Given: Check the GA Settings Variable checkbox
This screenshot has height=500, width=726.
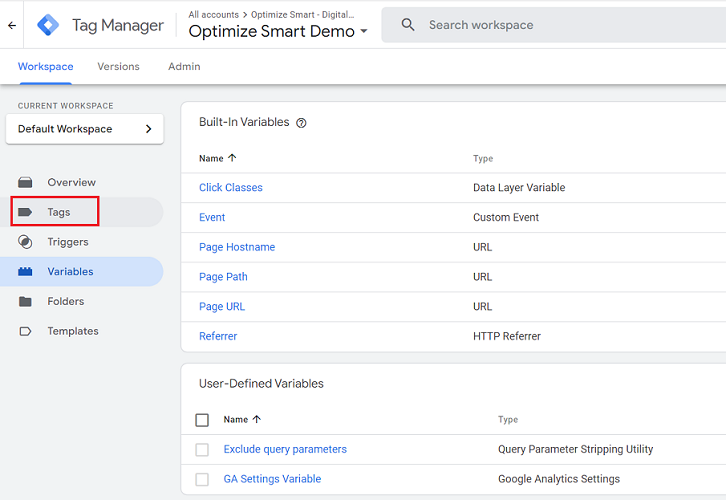Looking at the screenshot, I should (x=202, y=479).
